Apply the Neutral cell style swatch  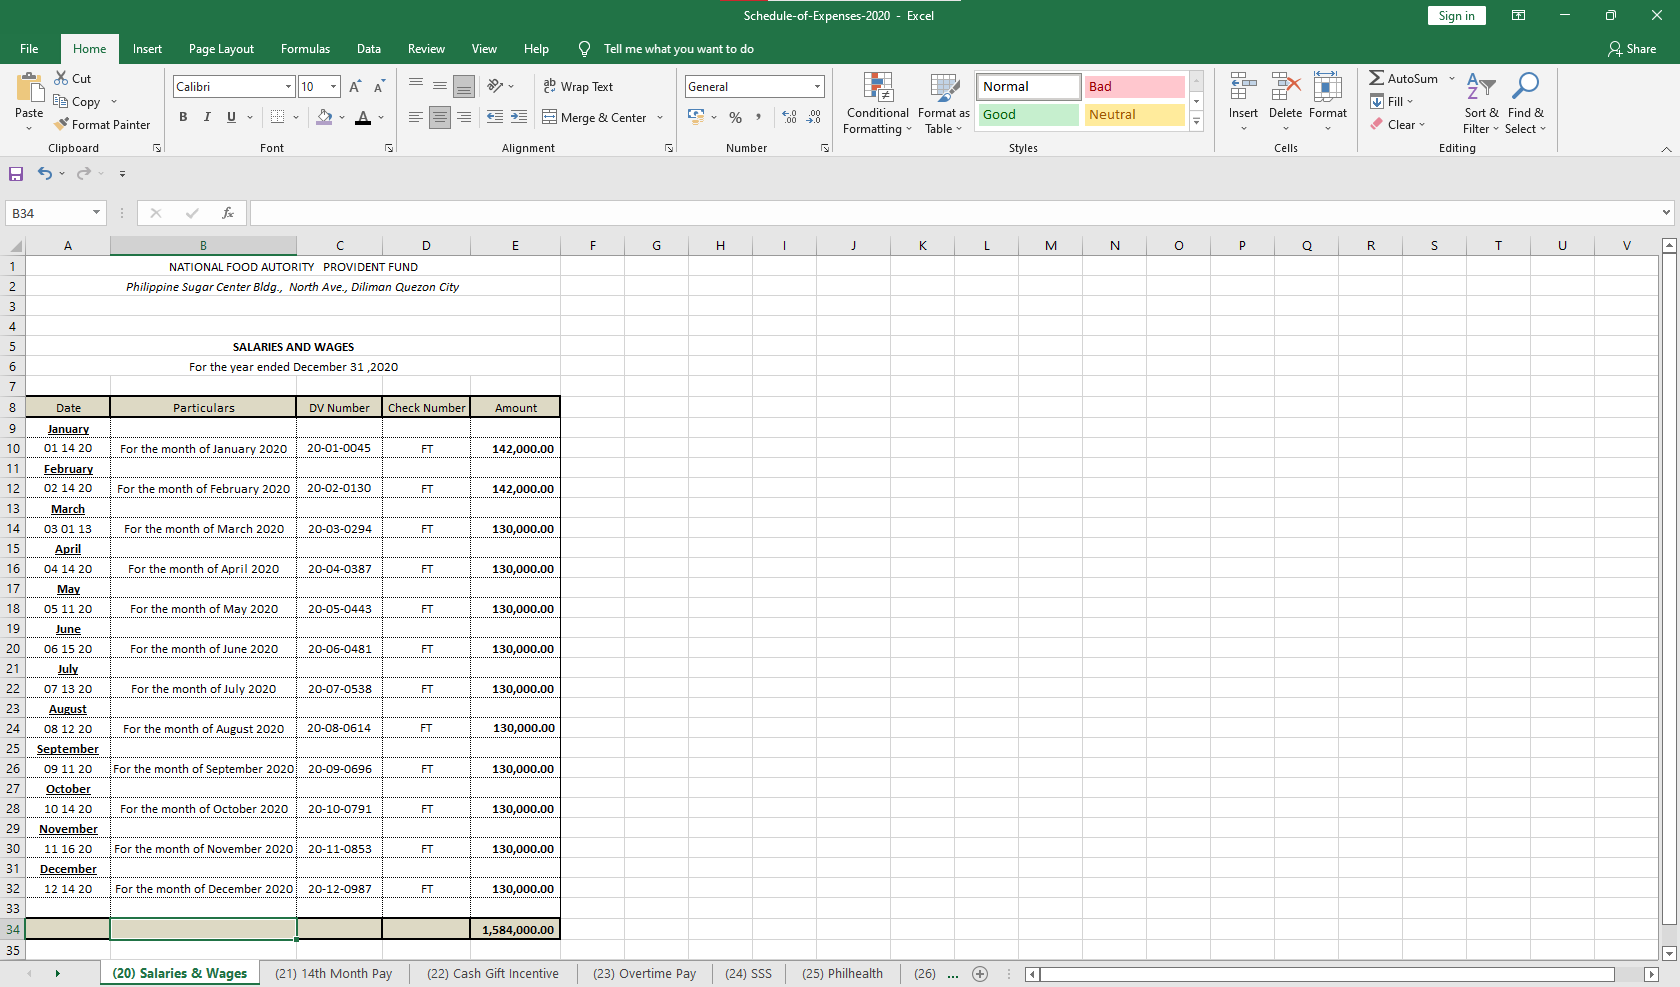pos(1135,115)
